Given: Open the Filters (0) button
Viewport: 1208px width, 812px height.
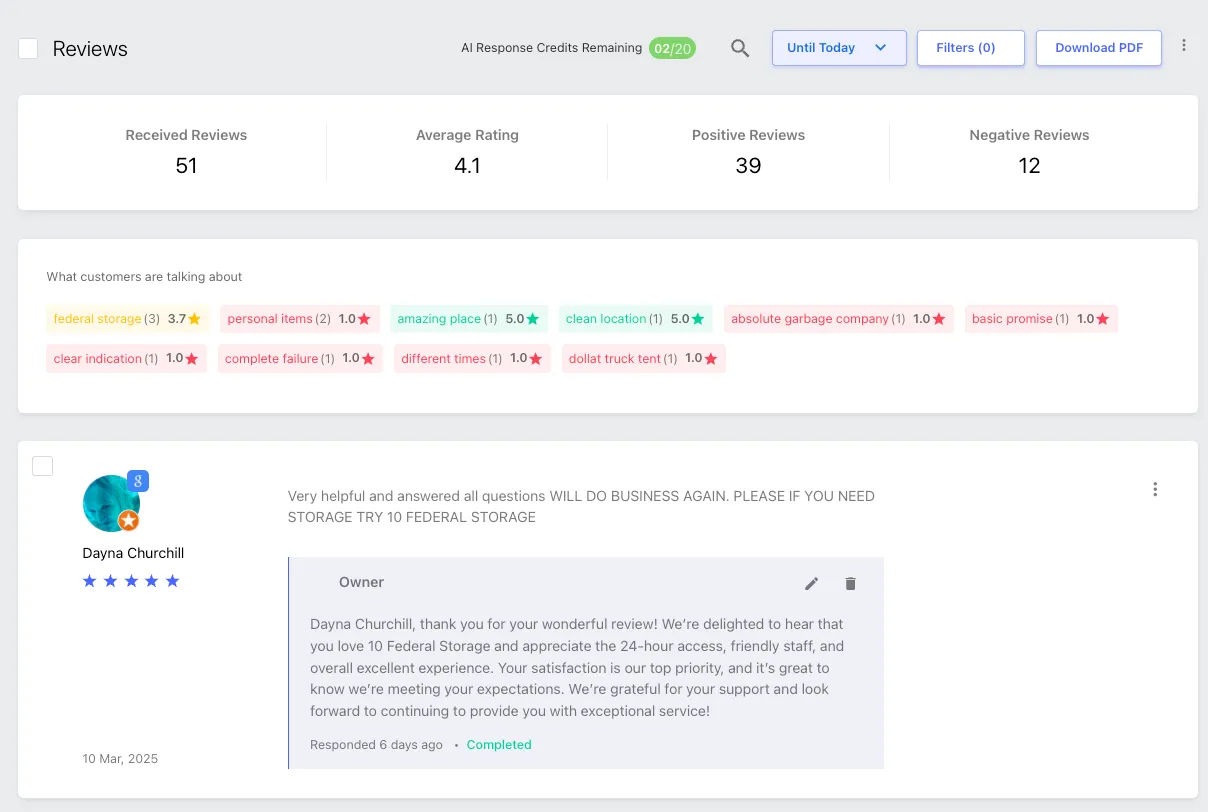Looking at the screenshot, I should click(x=971, y=48).
